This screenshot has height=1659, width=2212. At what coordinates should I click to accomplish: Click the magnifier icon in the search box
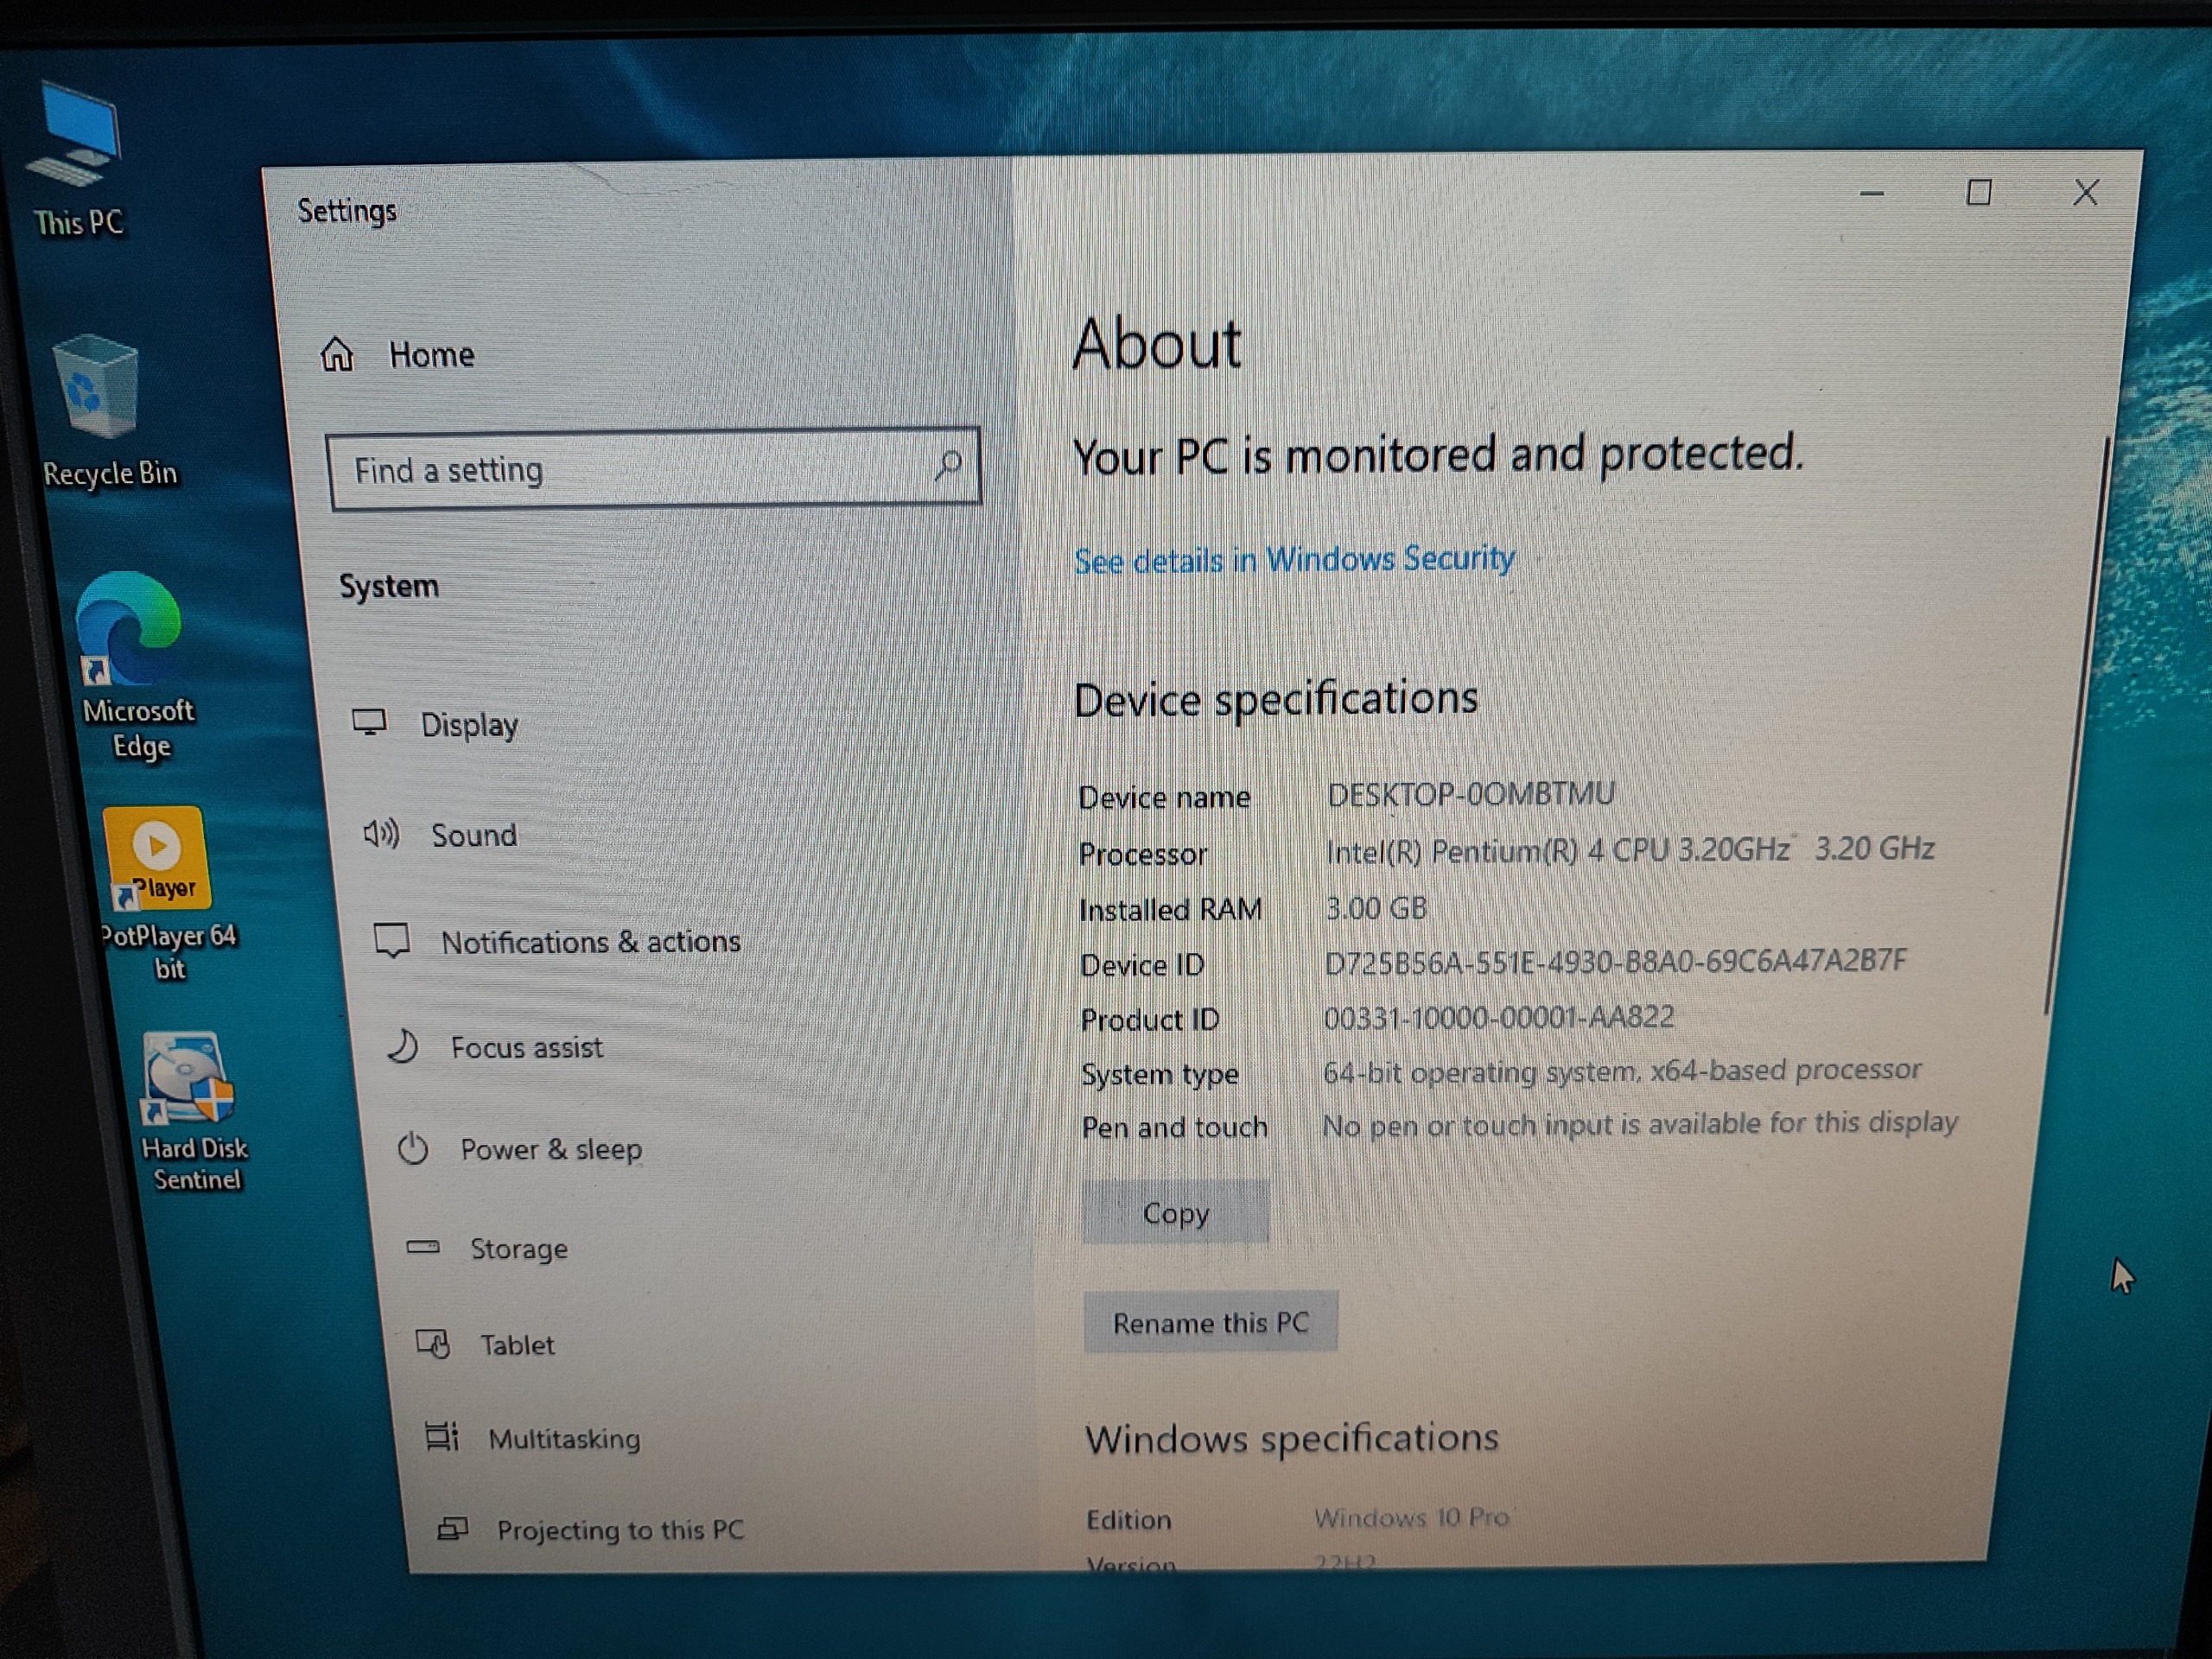click(947, 463)
